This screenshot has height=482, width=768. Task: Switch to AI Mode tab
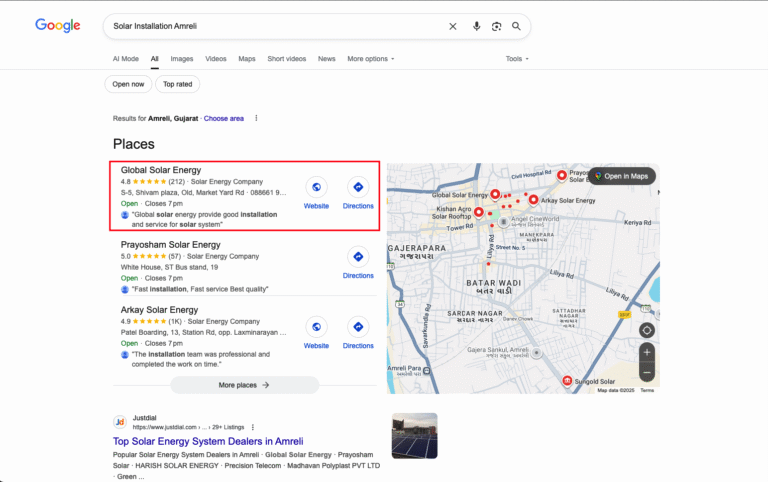point(126,59)
